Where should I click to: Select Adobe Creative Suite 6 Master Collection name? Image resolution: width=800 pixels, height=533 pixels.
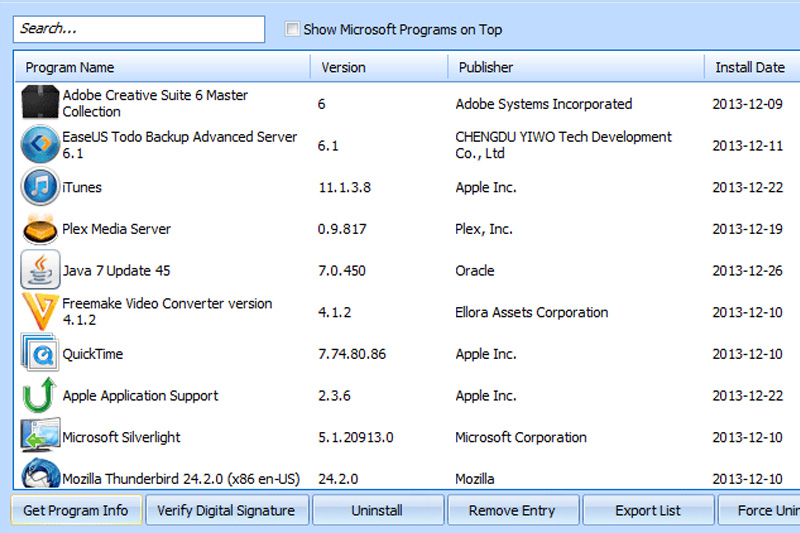point(155,103)
